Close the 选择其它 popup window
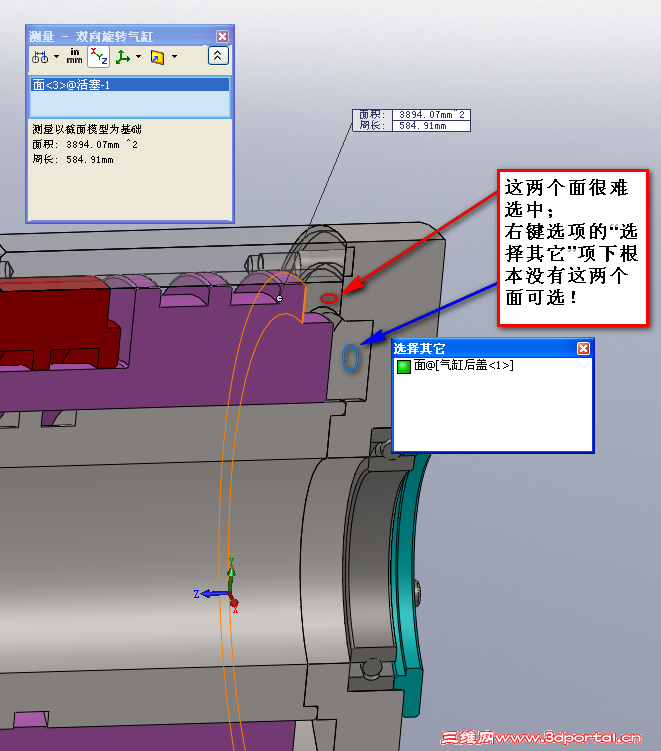The height and width of the screenshot is (751, 661). tap(583, 348)
